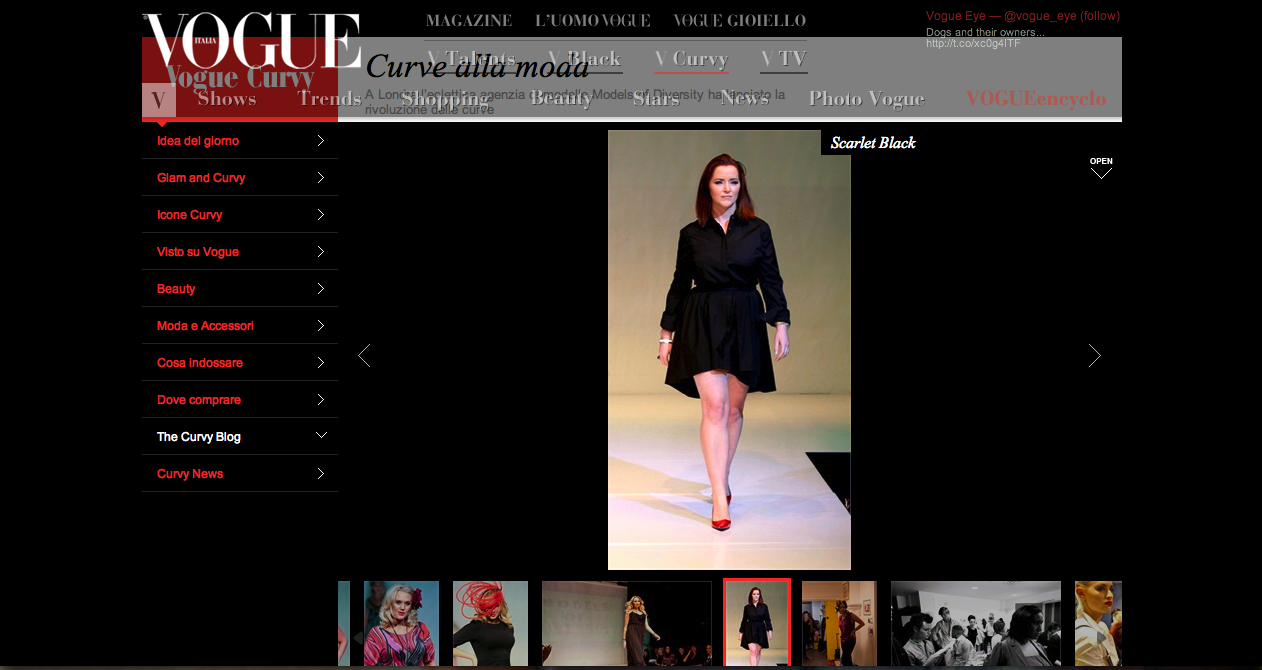1262x670 pixels.
Task: Show the previous photo with left arrow
Action: coord(364,355)
